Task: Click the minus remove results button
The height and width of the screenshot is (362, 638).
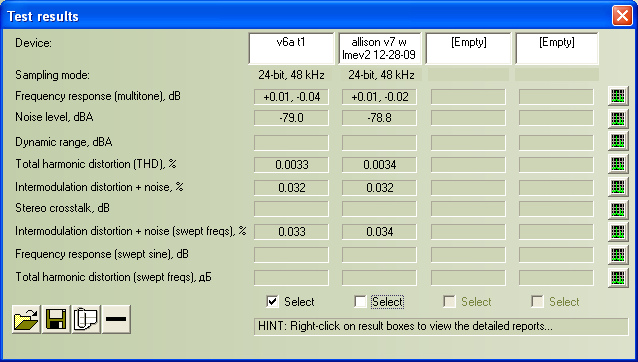Action: click(116, 319)
